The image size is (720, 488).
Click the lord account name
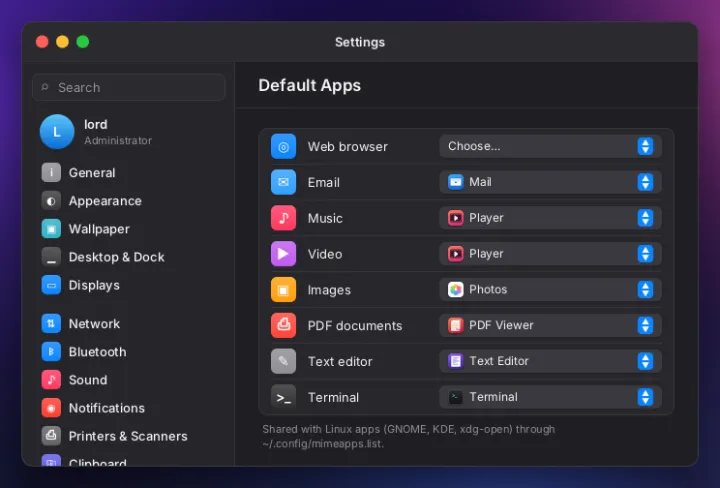pos(96,124)
